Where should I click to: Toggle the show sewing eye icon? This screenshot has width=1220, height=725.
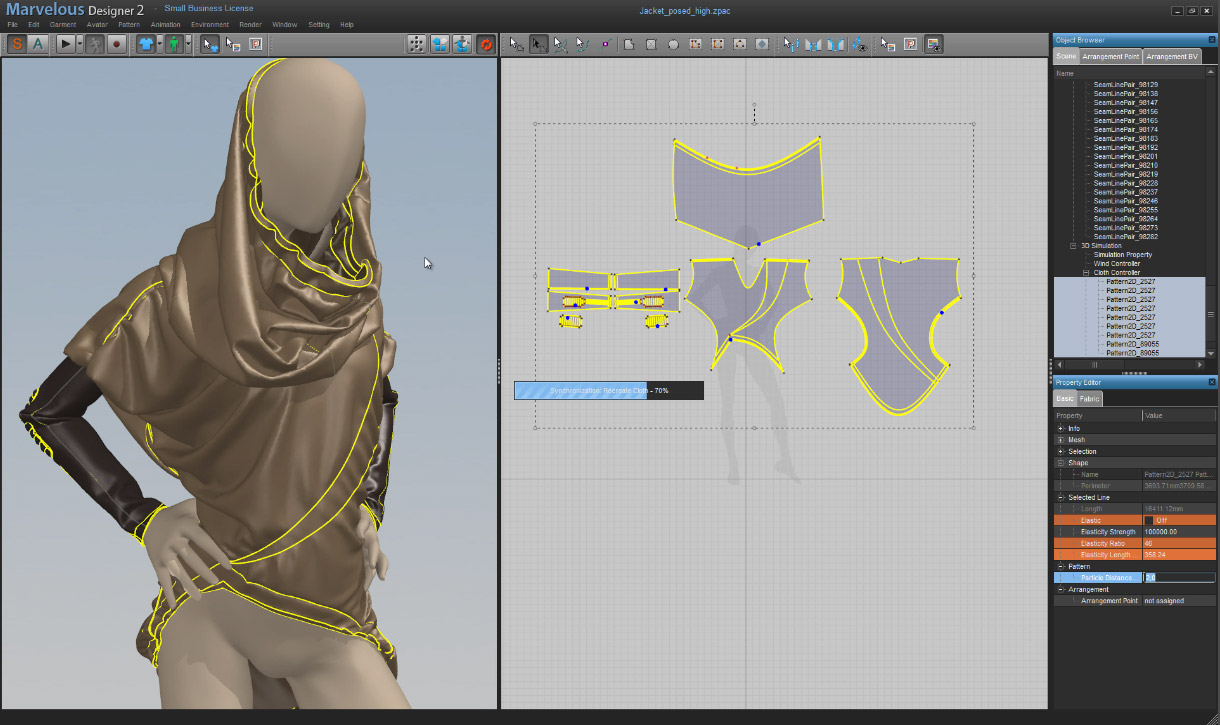click(x=859, y=44)
